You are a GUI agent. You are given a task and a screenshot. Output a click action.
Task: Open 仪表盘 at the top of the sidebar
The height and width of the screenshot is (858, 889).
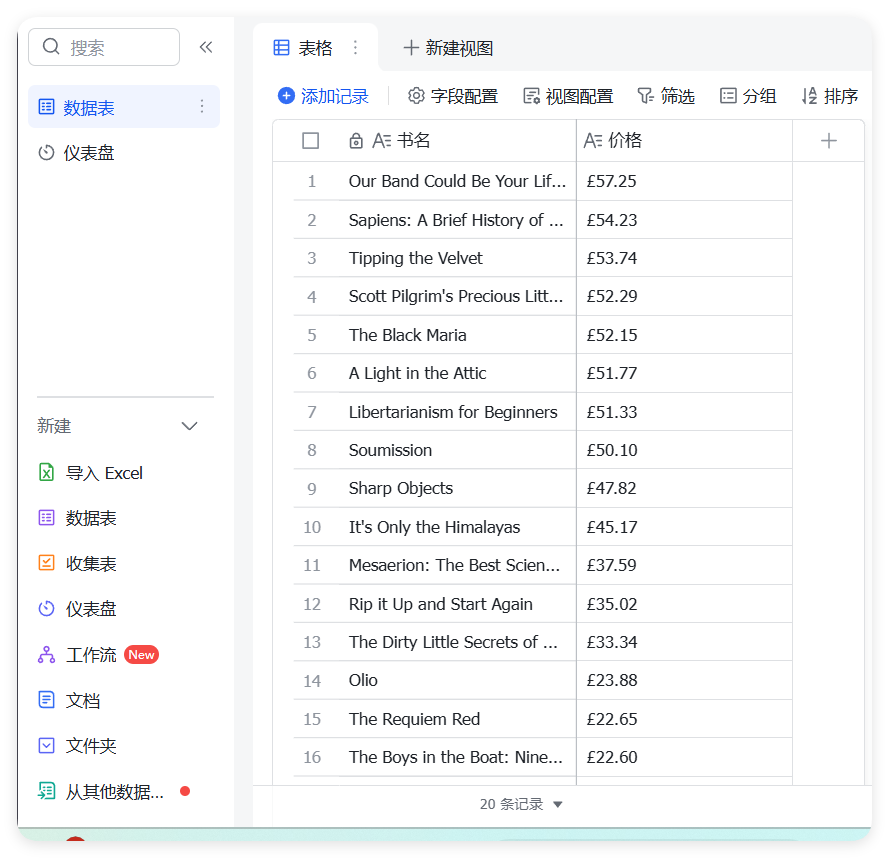pyautogui.click(x=124, y=153)
